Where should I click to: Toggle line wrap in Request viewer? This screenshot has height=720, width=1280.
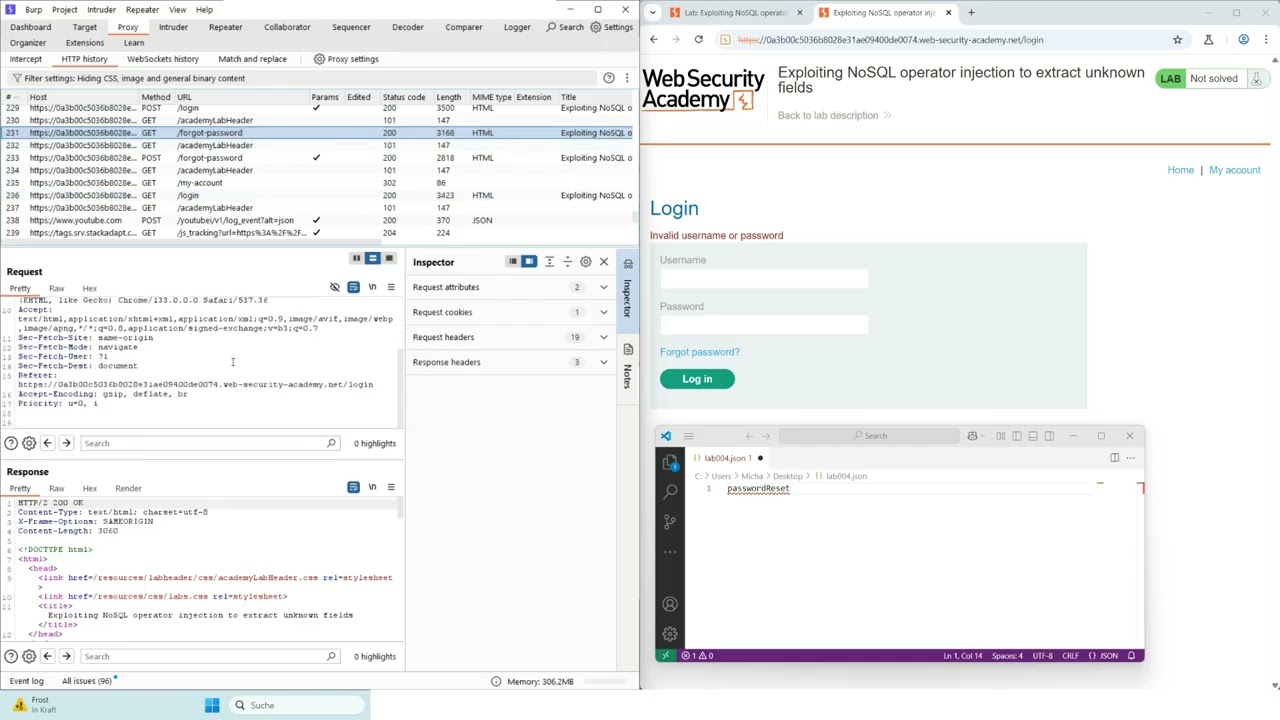click(353, 288)
